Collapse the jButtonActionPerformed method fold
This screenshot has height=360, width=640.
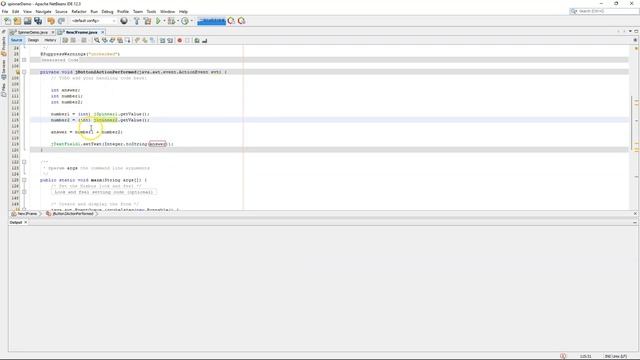[x=24, y=72]
